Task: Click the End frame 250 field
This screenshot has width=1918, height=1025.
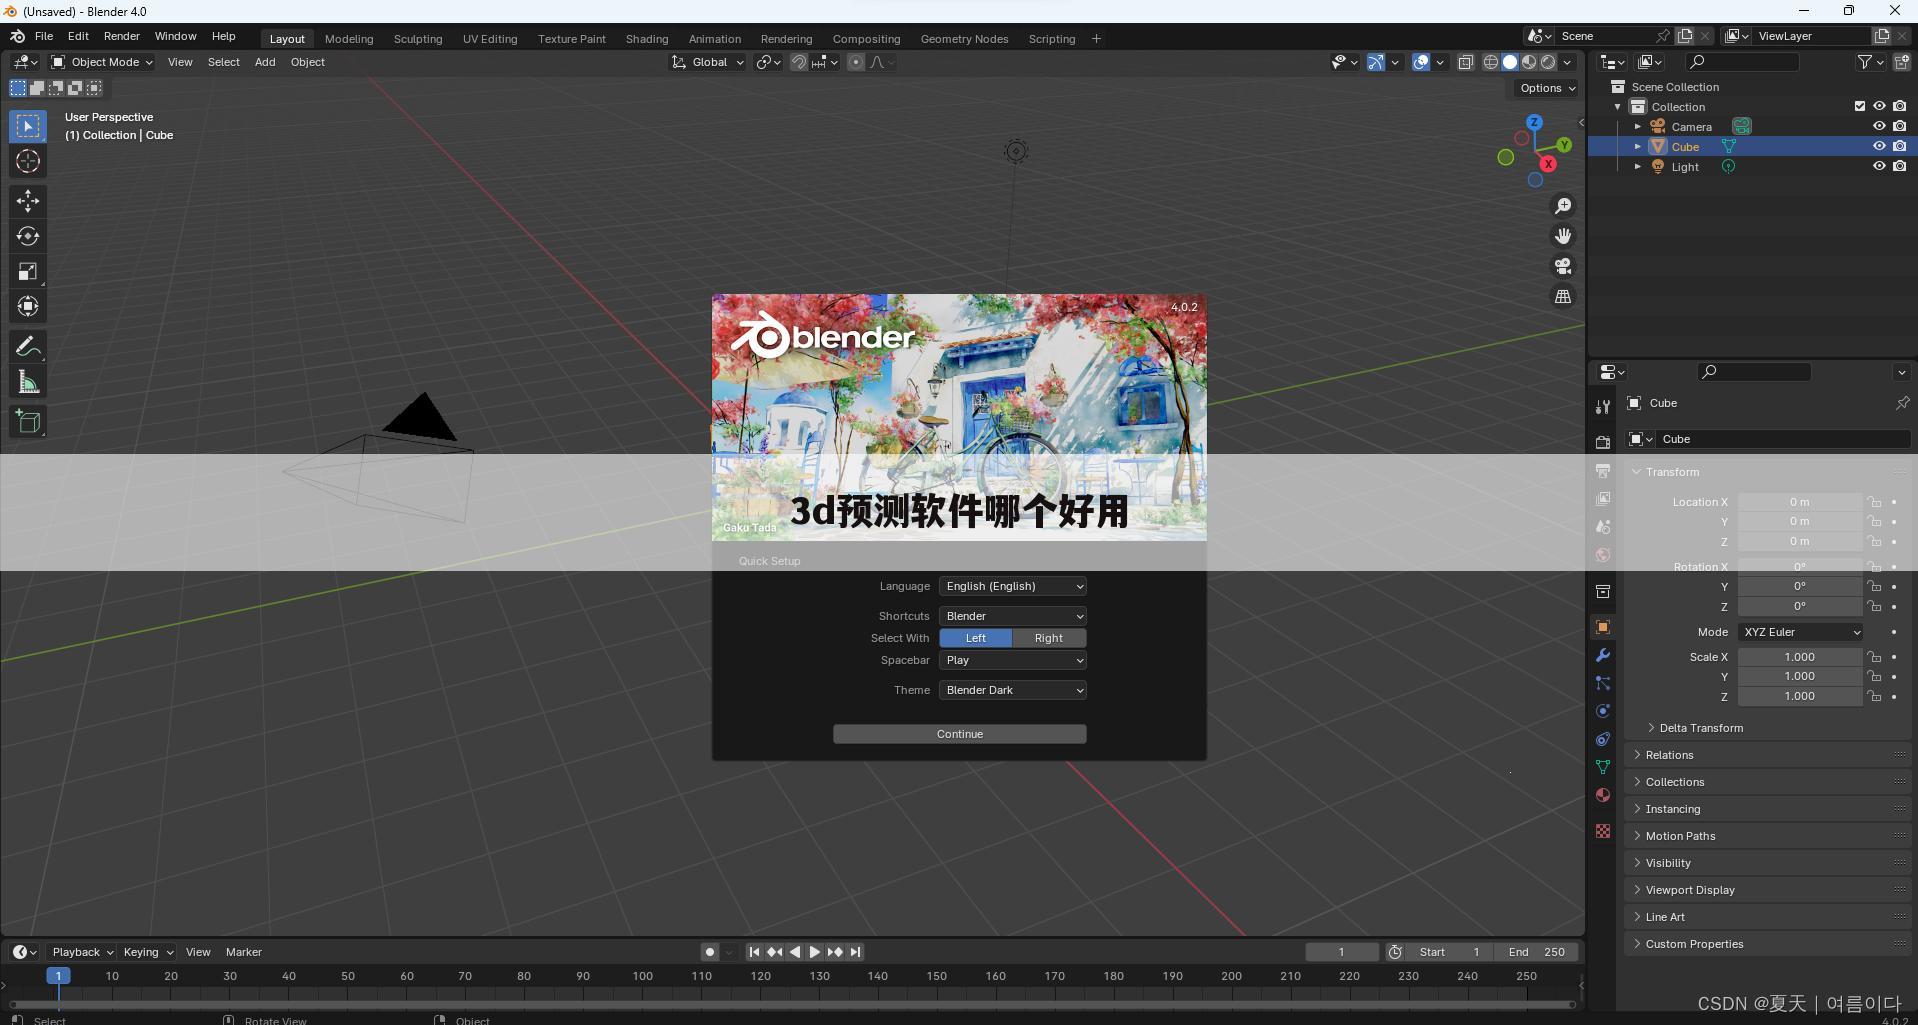Action: [1537, 952]
